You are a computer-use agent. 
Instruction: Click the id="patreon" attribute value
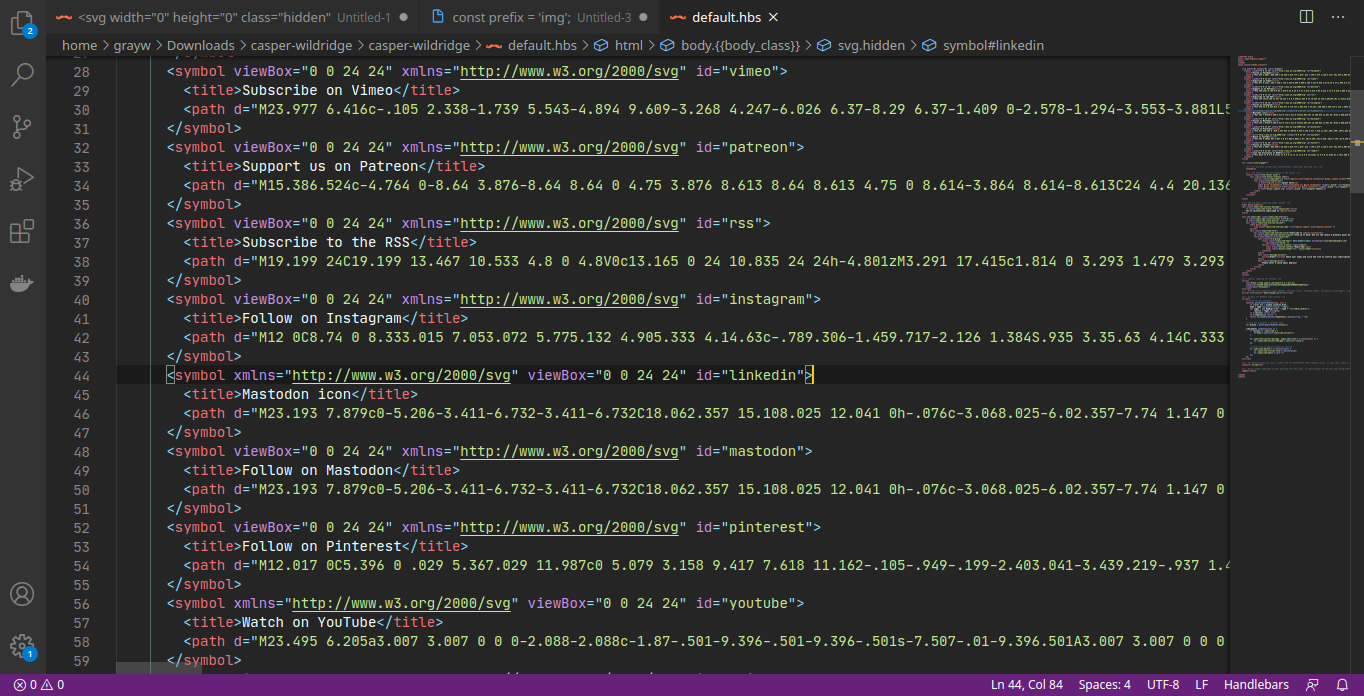coord(759,148)
